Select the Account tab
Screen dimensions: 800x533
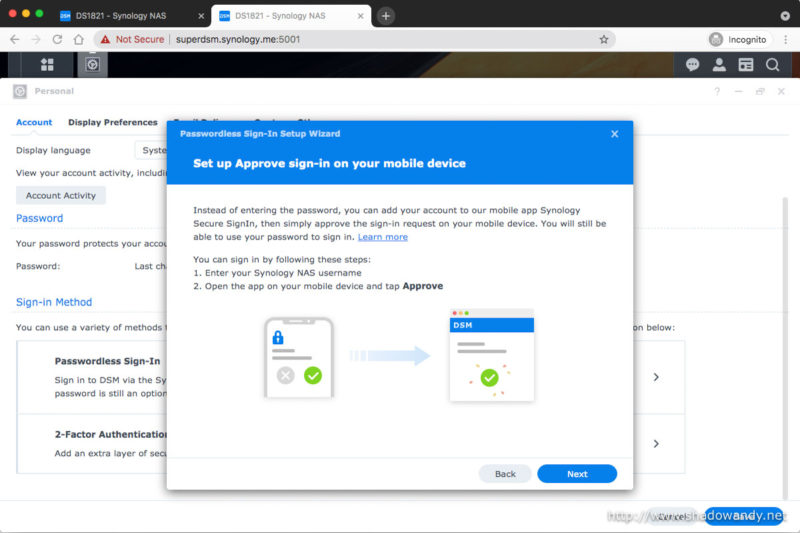click(x=34, y=122)
